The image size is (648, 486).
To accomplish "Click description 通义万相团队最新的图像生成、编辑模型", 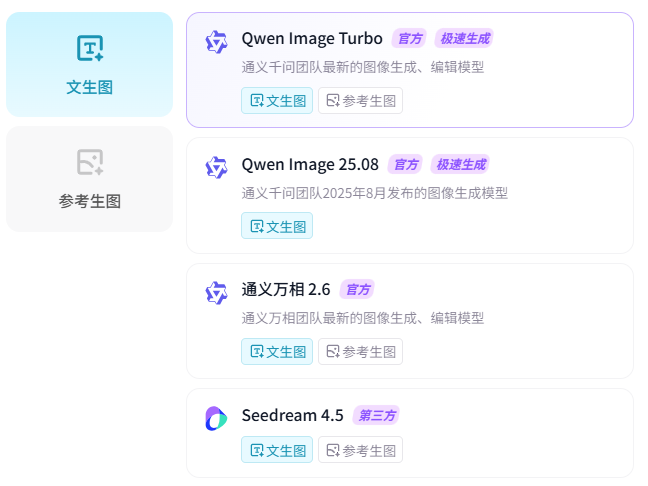I will click(363, 318).
